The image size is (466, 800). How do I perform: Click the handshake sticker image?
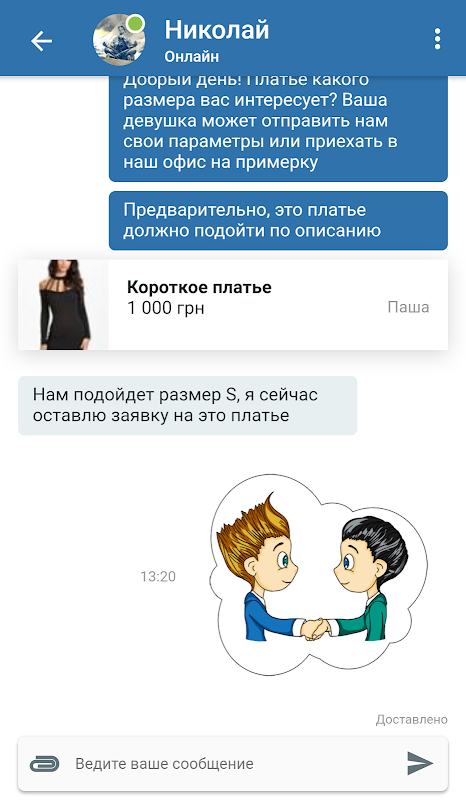pos(319,575)
